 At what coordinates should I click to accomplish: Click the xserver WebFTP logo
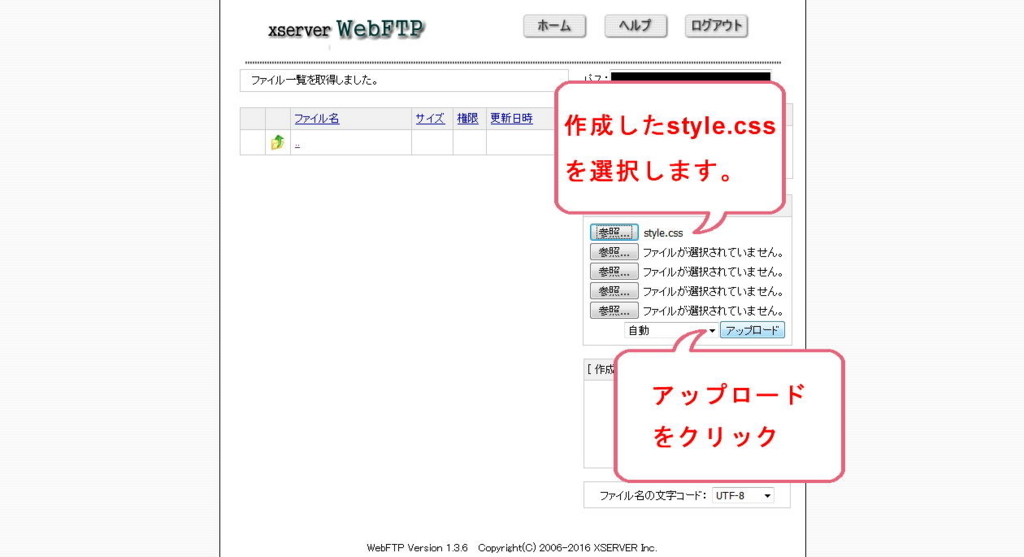[346, 29]
